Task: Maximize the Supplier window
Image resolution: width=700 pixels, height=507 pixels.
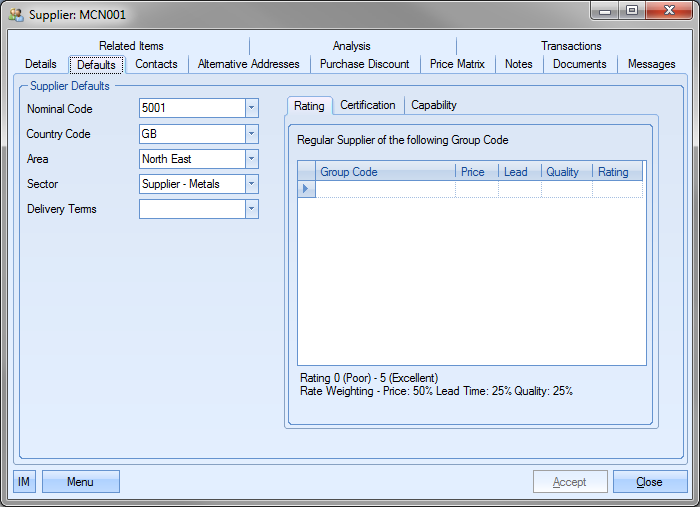Action: [632, 10]
